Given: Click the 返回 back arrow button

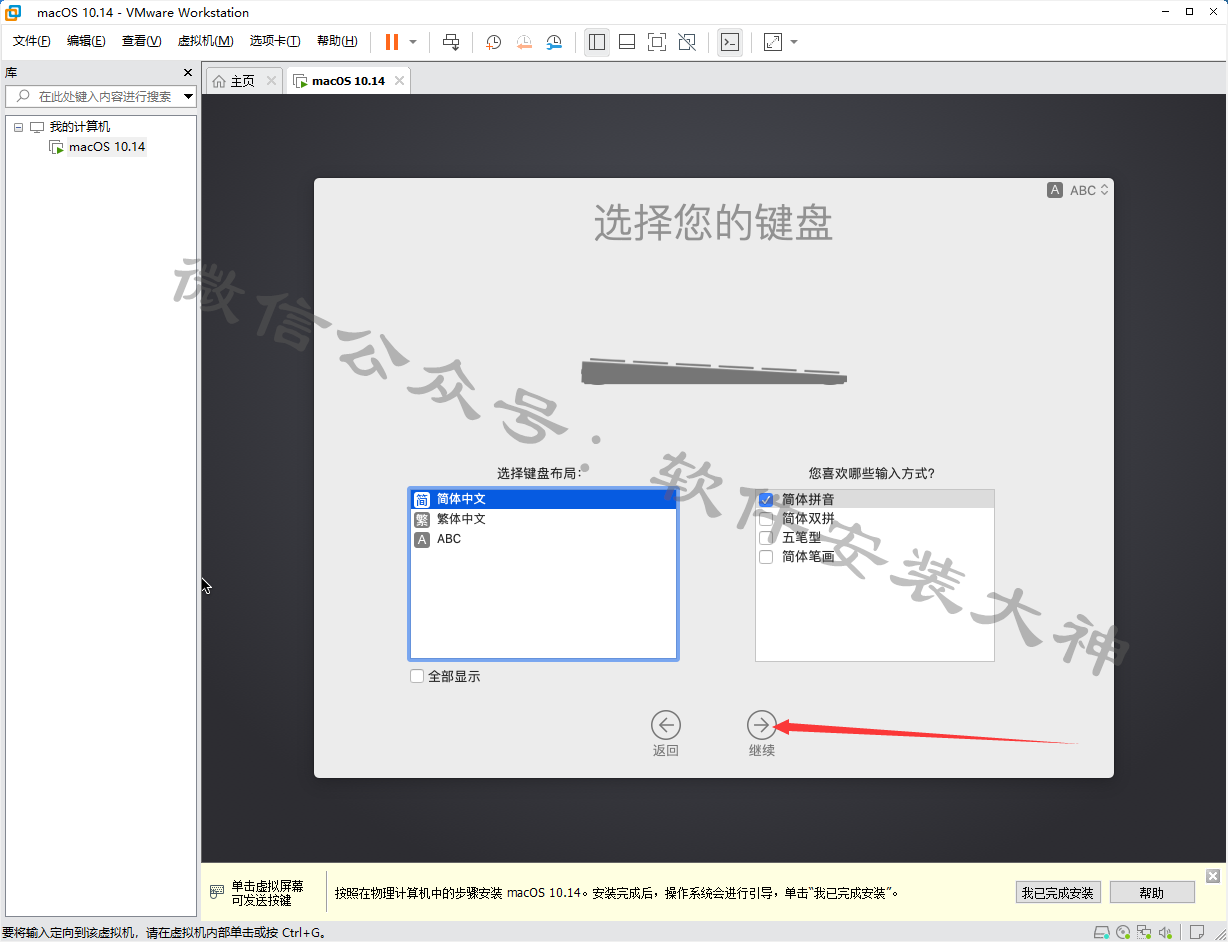Looking at the screenshot, I should tap(665, 725).
